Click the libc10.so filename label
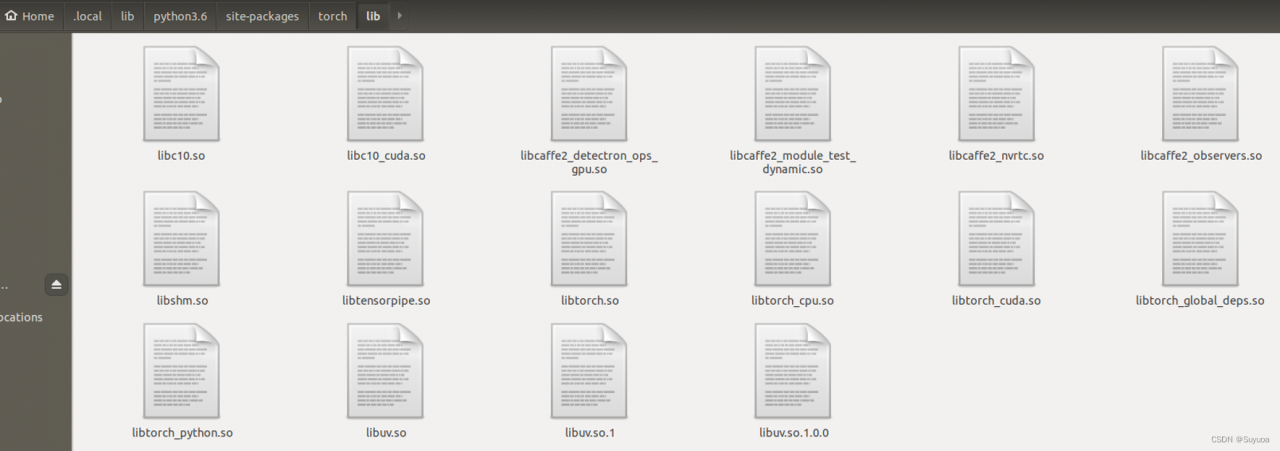The height and width of the screenshot is (451, 1280). [181, 156]
